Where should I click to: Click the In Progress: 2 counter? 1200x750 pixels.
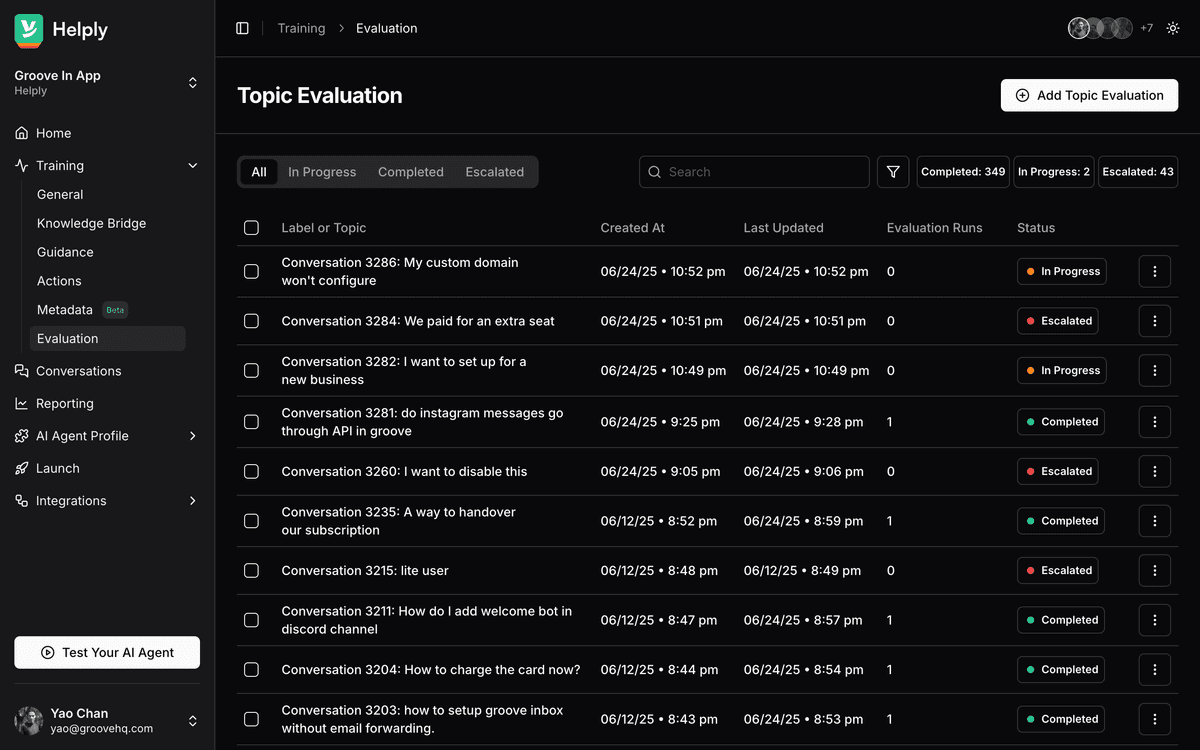(1054, 172)
